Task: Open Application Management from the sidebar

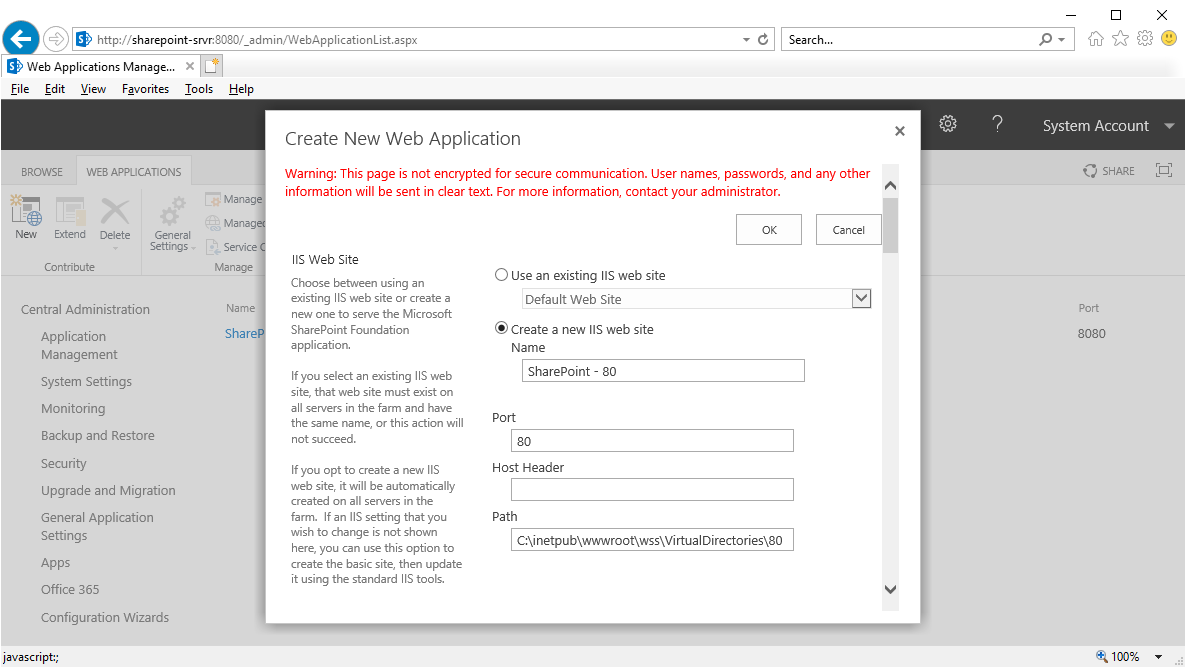Action: [x=79, y=345]
